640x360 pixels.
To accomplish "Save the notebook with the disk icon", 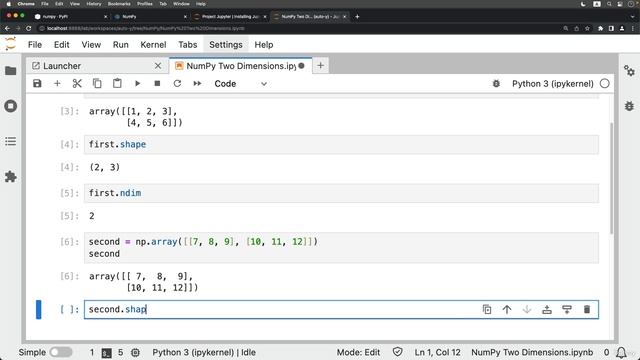I will pos(37,84).
